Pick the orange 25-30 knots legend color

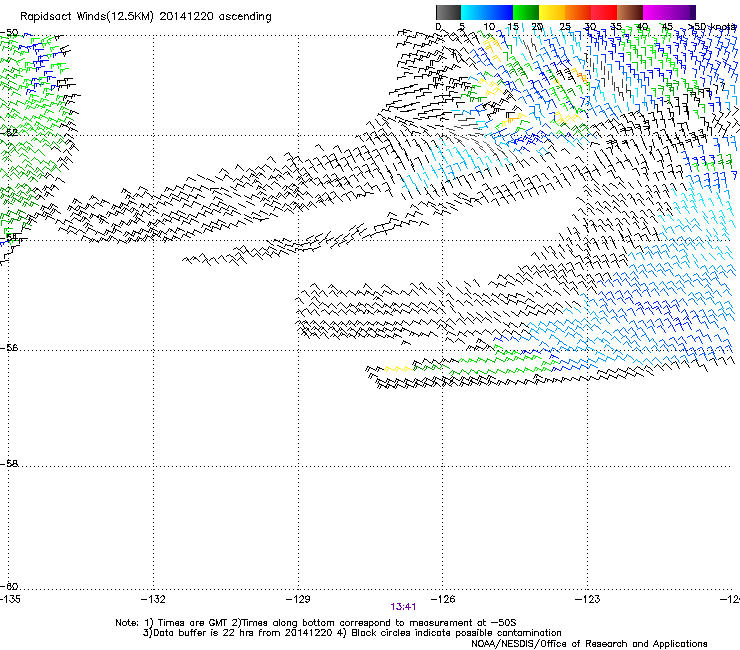[x=578, y=12]
